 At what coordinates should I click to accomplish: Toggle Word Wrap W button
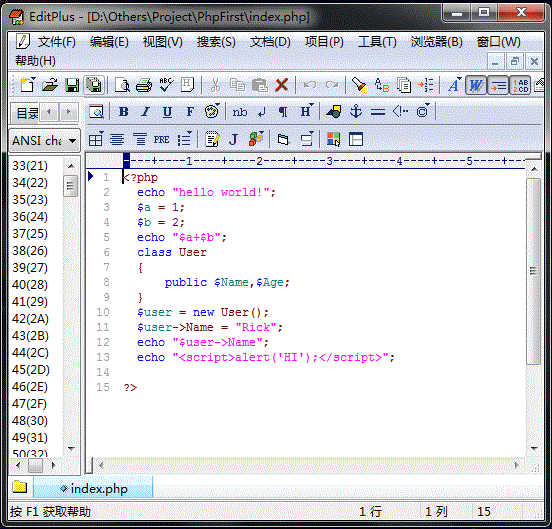[476, 85]
